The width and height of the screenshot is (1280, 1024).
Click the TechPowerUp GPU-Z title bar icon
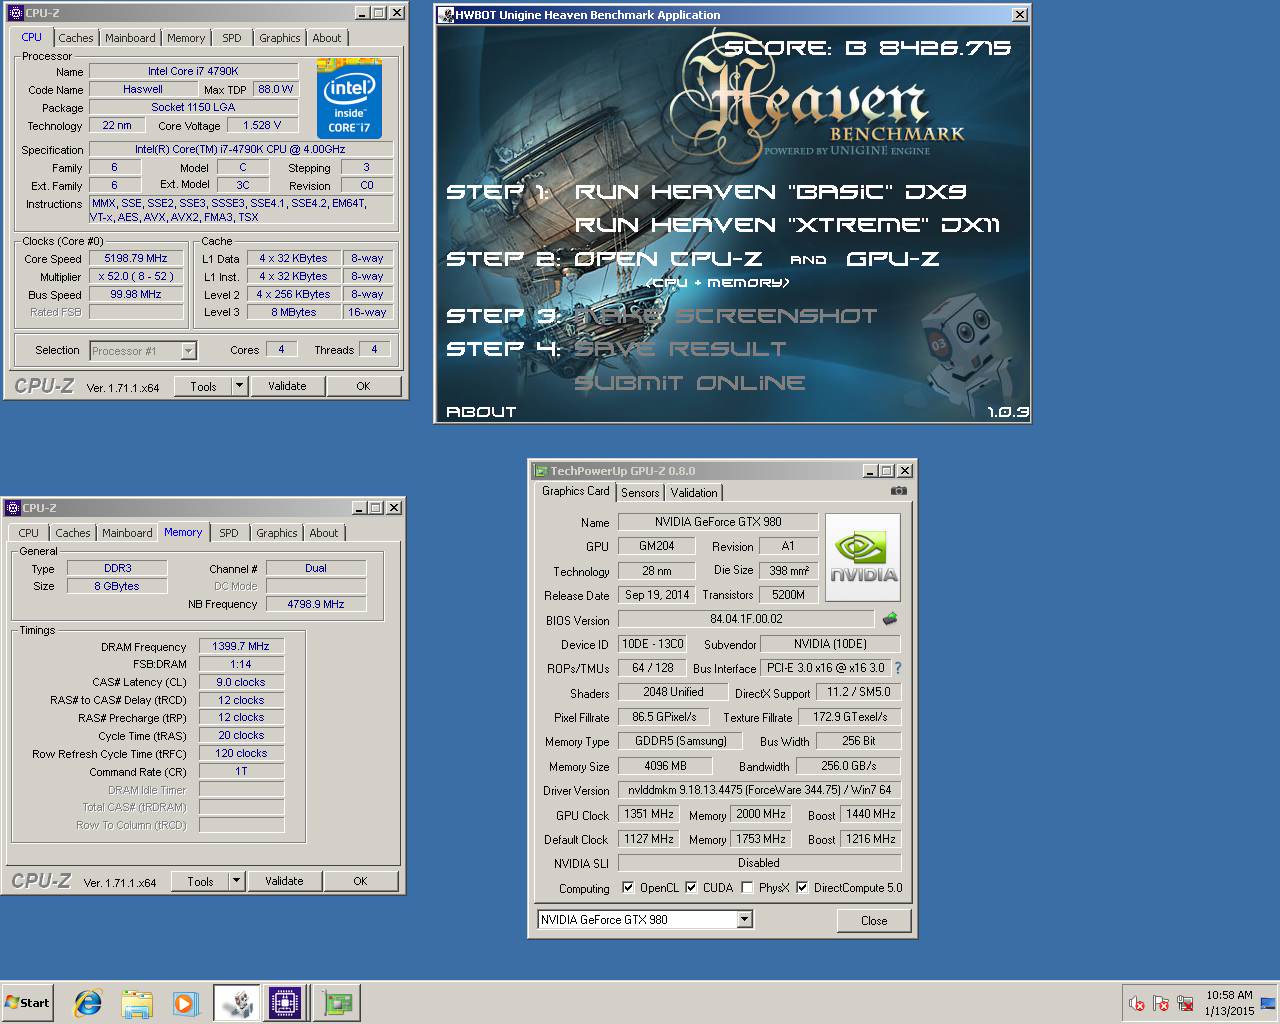[x=540, y=471]
